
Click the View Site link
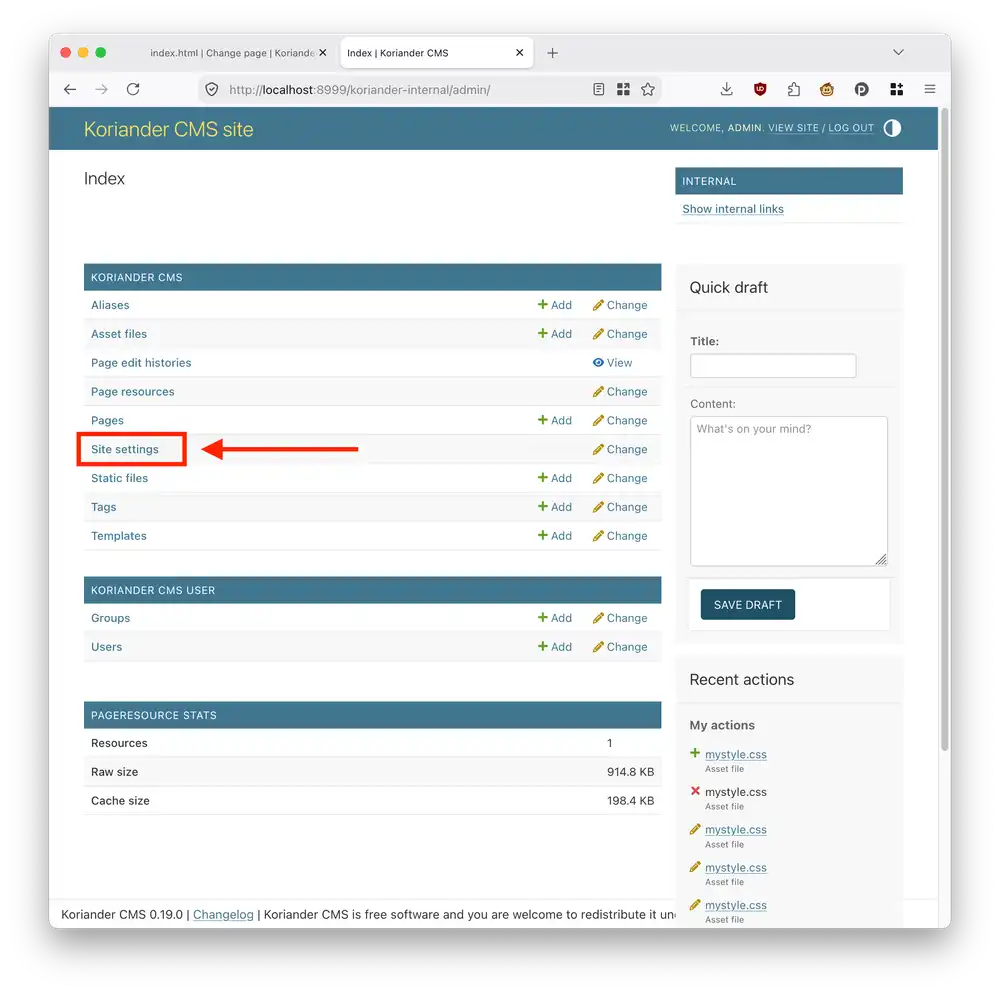click(x=793, y=128)
